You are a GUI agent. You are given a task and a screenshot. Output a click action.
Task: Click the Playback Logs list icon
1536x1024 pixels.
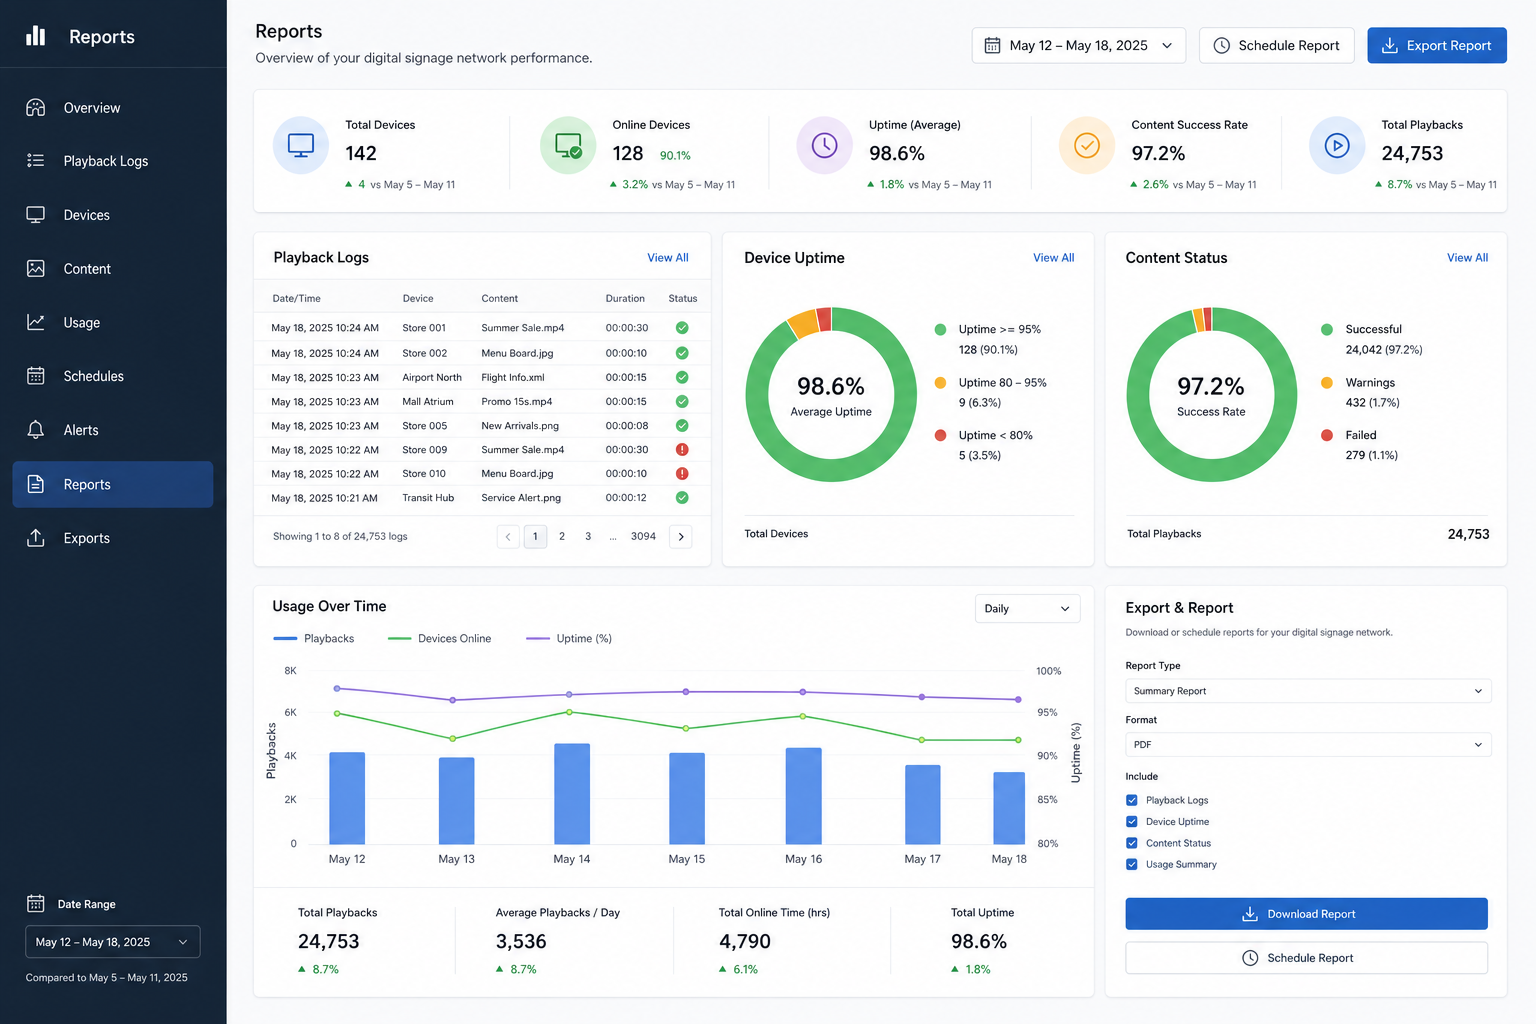click(x=36, y=160)
